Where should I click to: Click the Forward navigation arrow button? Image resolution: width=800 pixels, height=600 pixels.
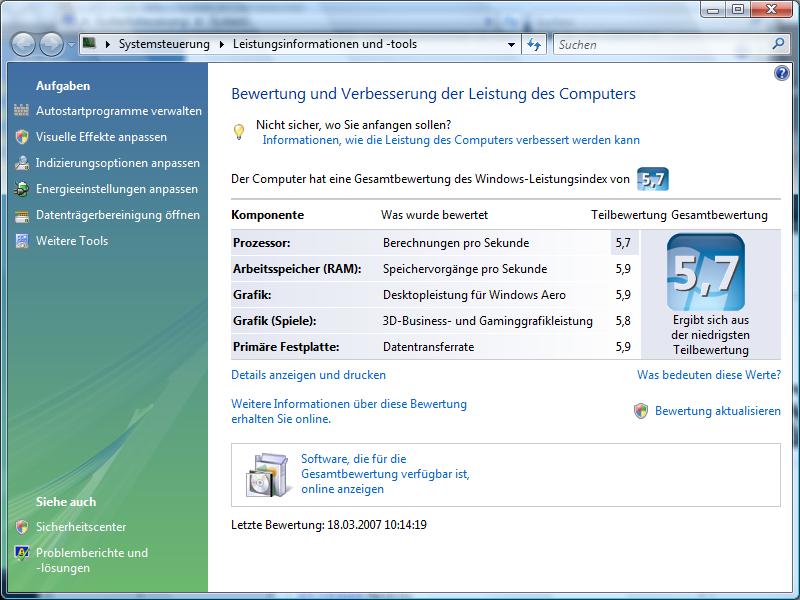coord(52,45)
